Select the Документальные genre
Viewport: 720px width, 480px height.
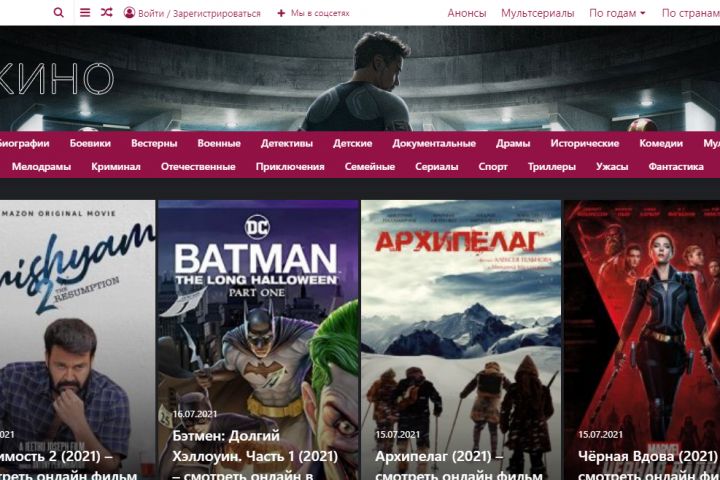click(434, 143)
